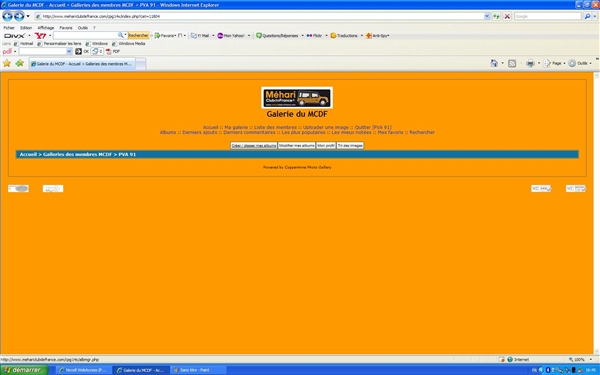
Task: Click the Print icon in command bar
Action: click(x=530, y=64)
